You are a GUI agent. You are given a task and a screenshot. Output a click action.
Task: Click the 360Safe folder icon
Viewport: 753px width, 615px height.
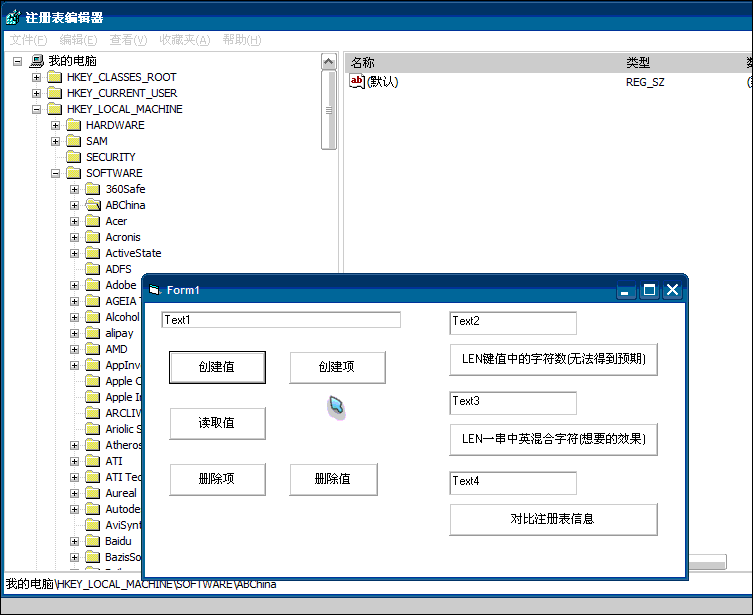(93, 189)
